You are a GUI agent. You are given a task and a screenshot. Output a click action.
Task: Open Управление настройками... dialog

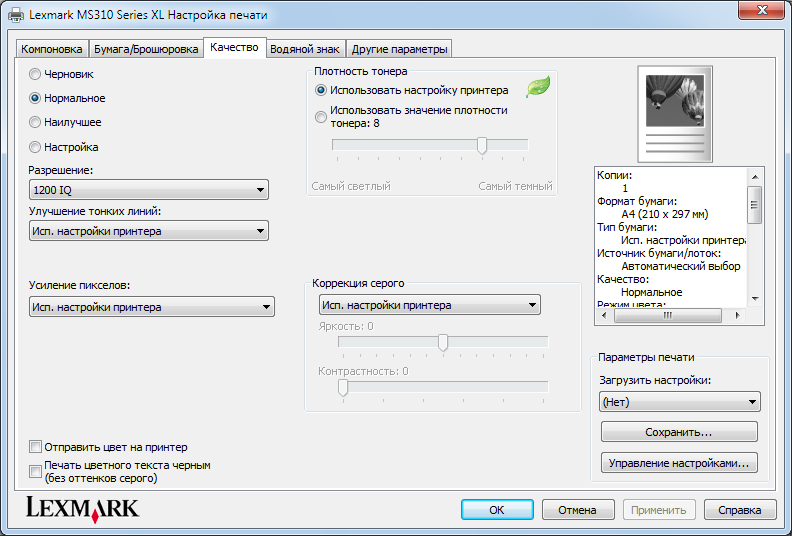click(679, 463)
